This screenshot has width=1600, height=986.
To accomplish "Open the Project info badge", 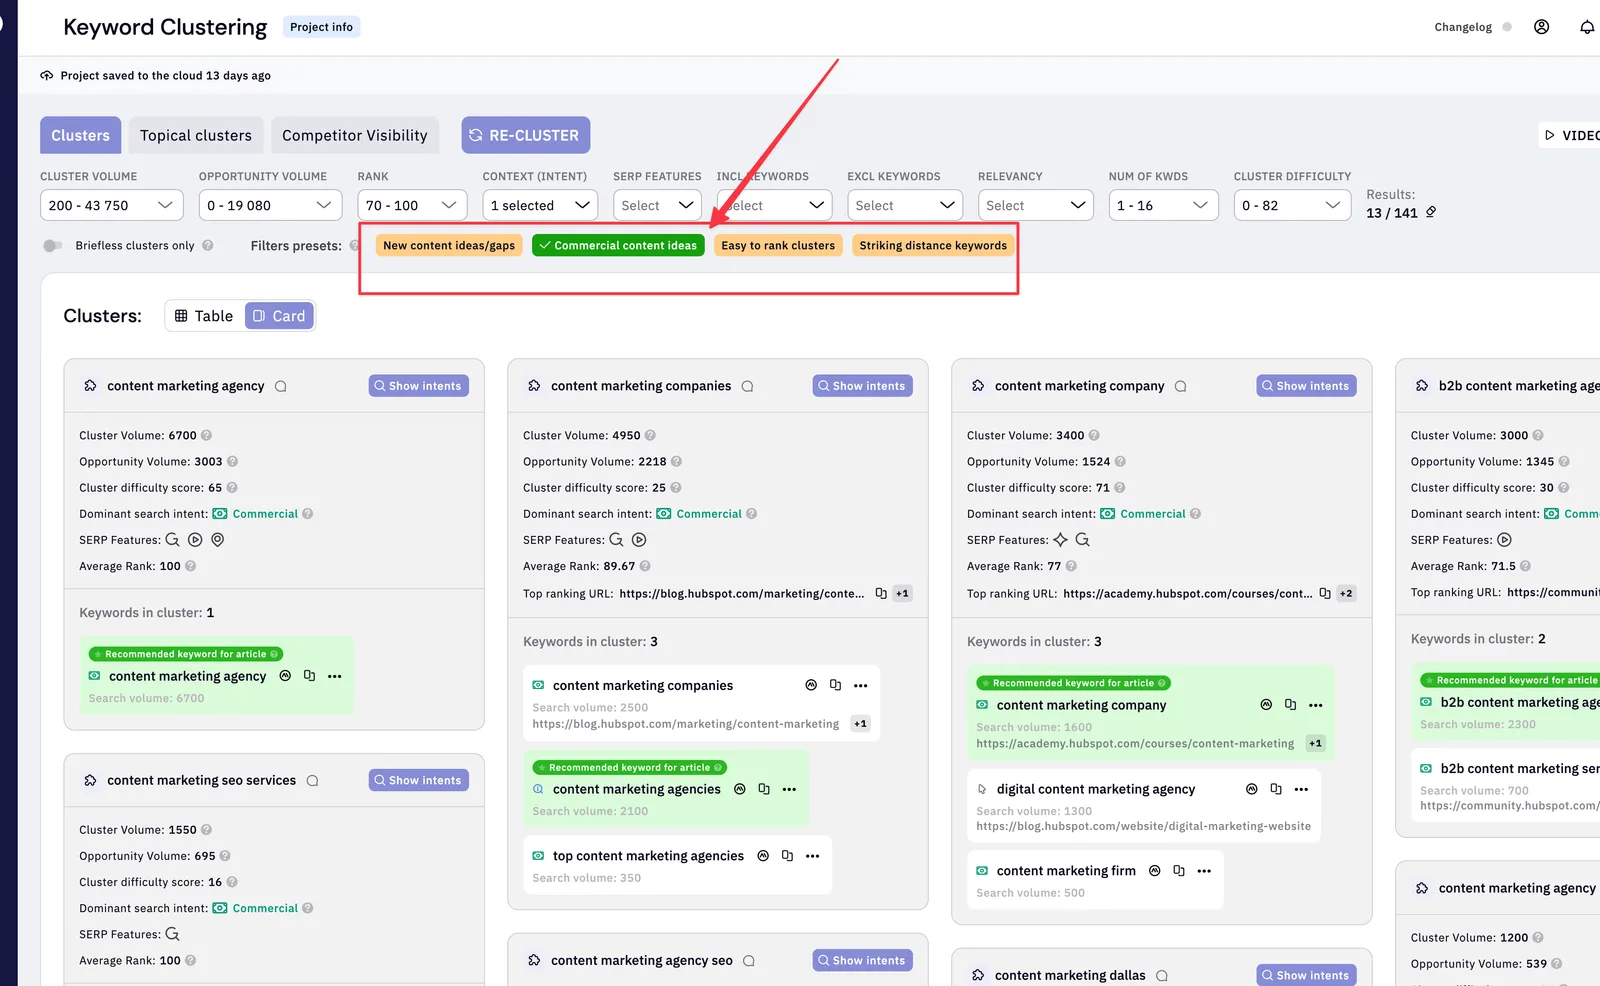I will [321, 27].
